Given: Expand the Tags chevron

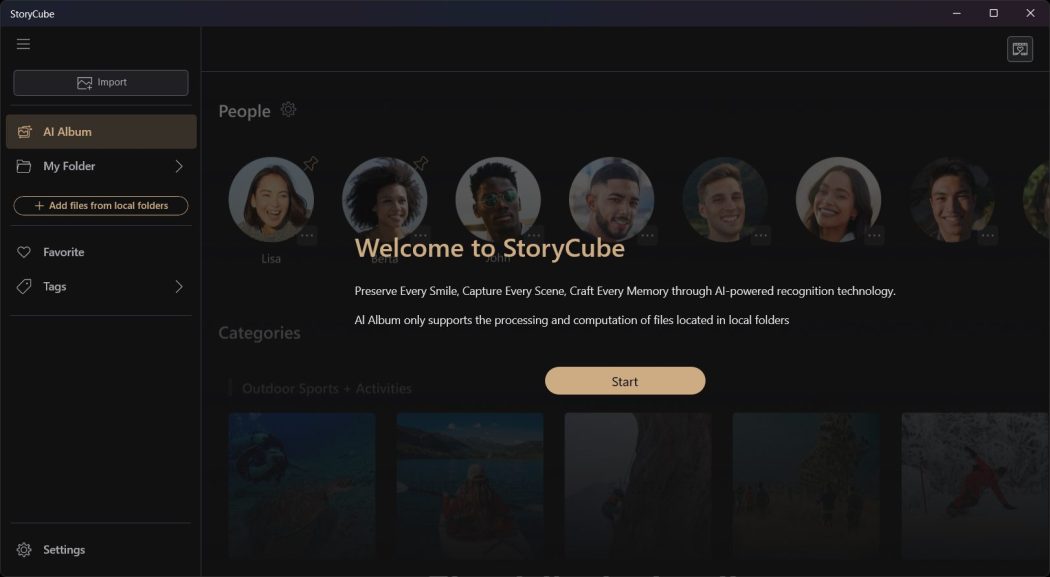Looking at the screenshot, I should pos(179,287).
